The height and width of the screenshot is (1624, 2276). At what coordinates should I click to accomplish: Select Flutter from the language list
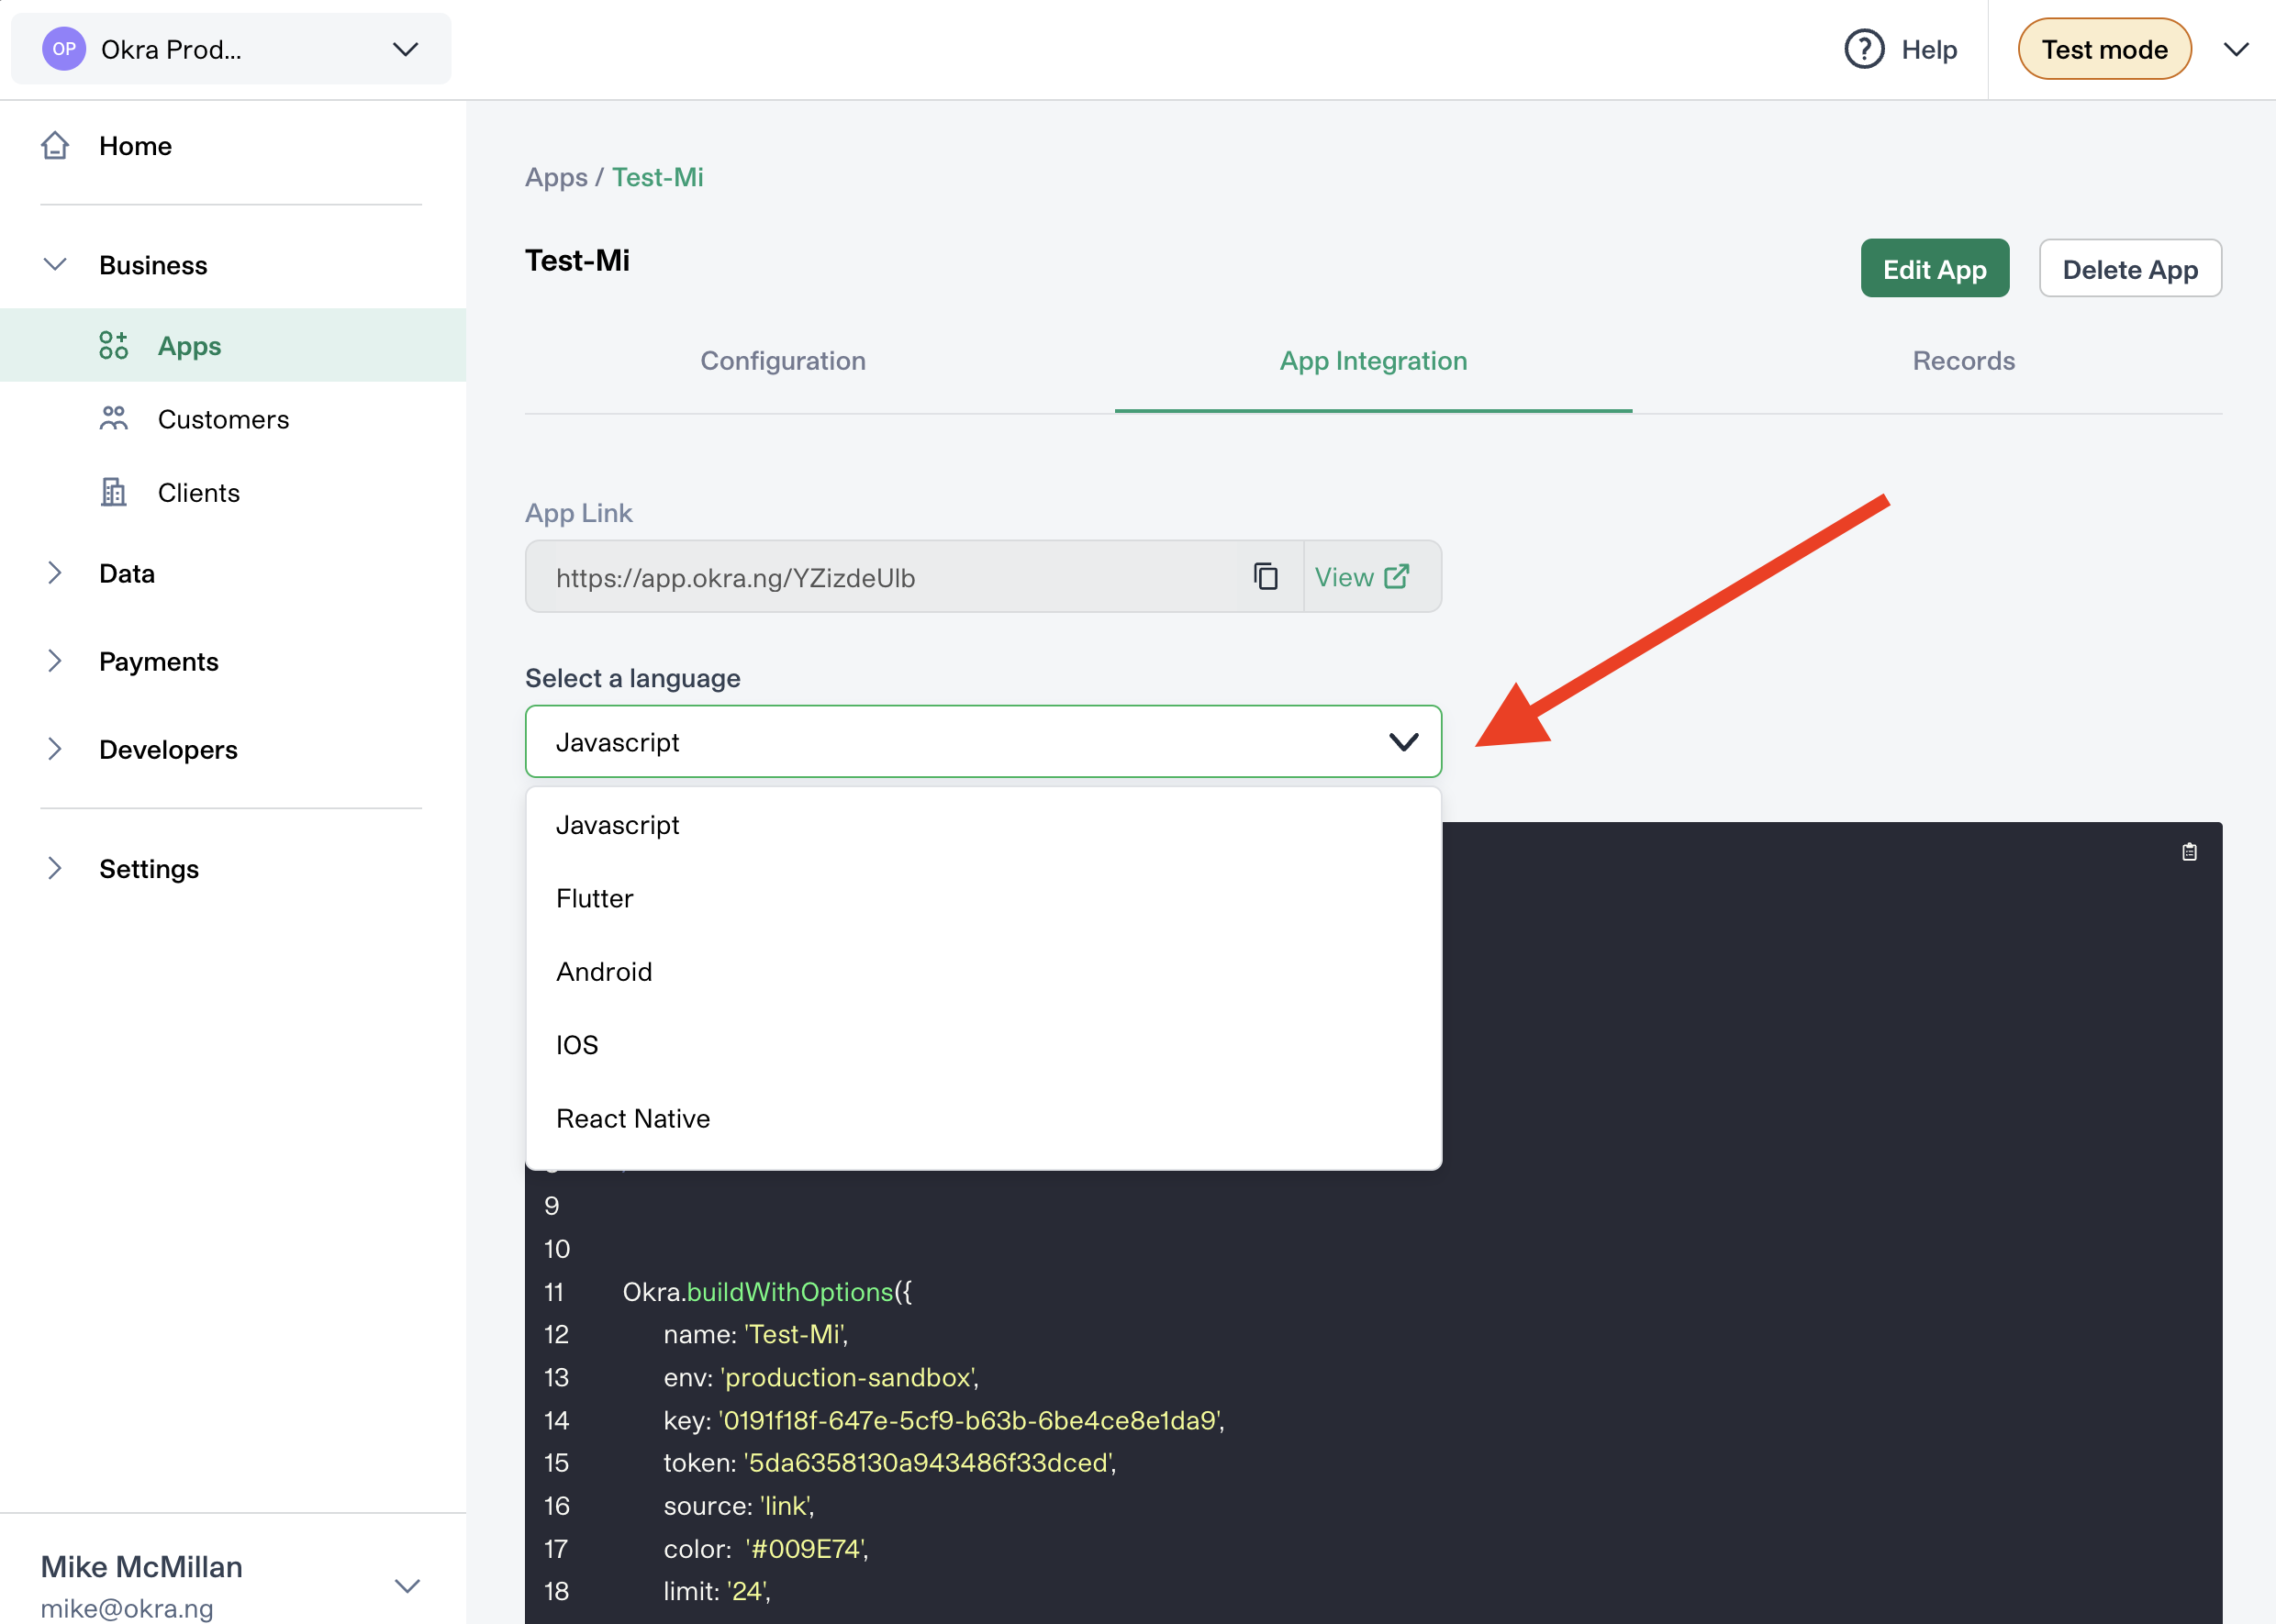point(983,898)
